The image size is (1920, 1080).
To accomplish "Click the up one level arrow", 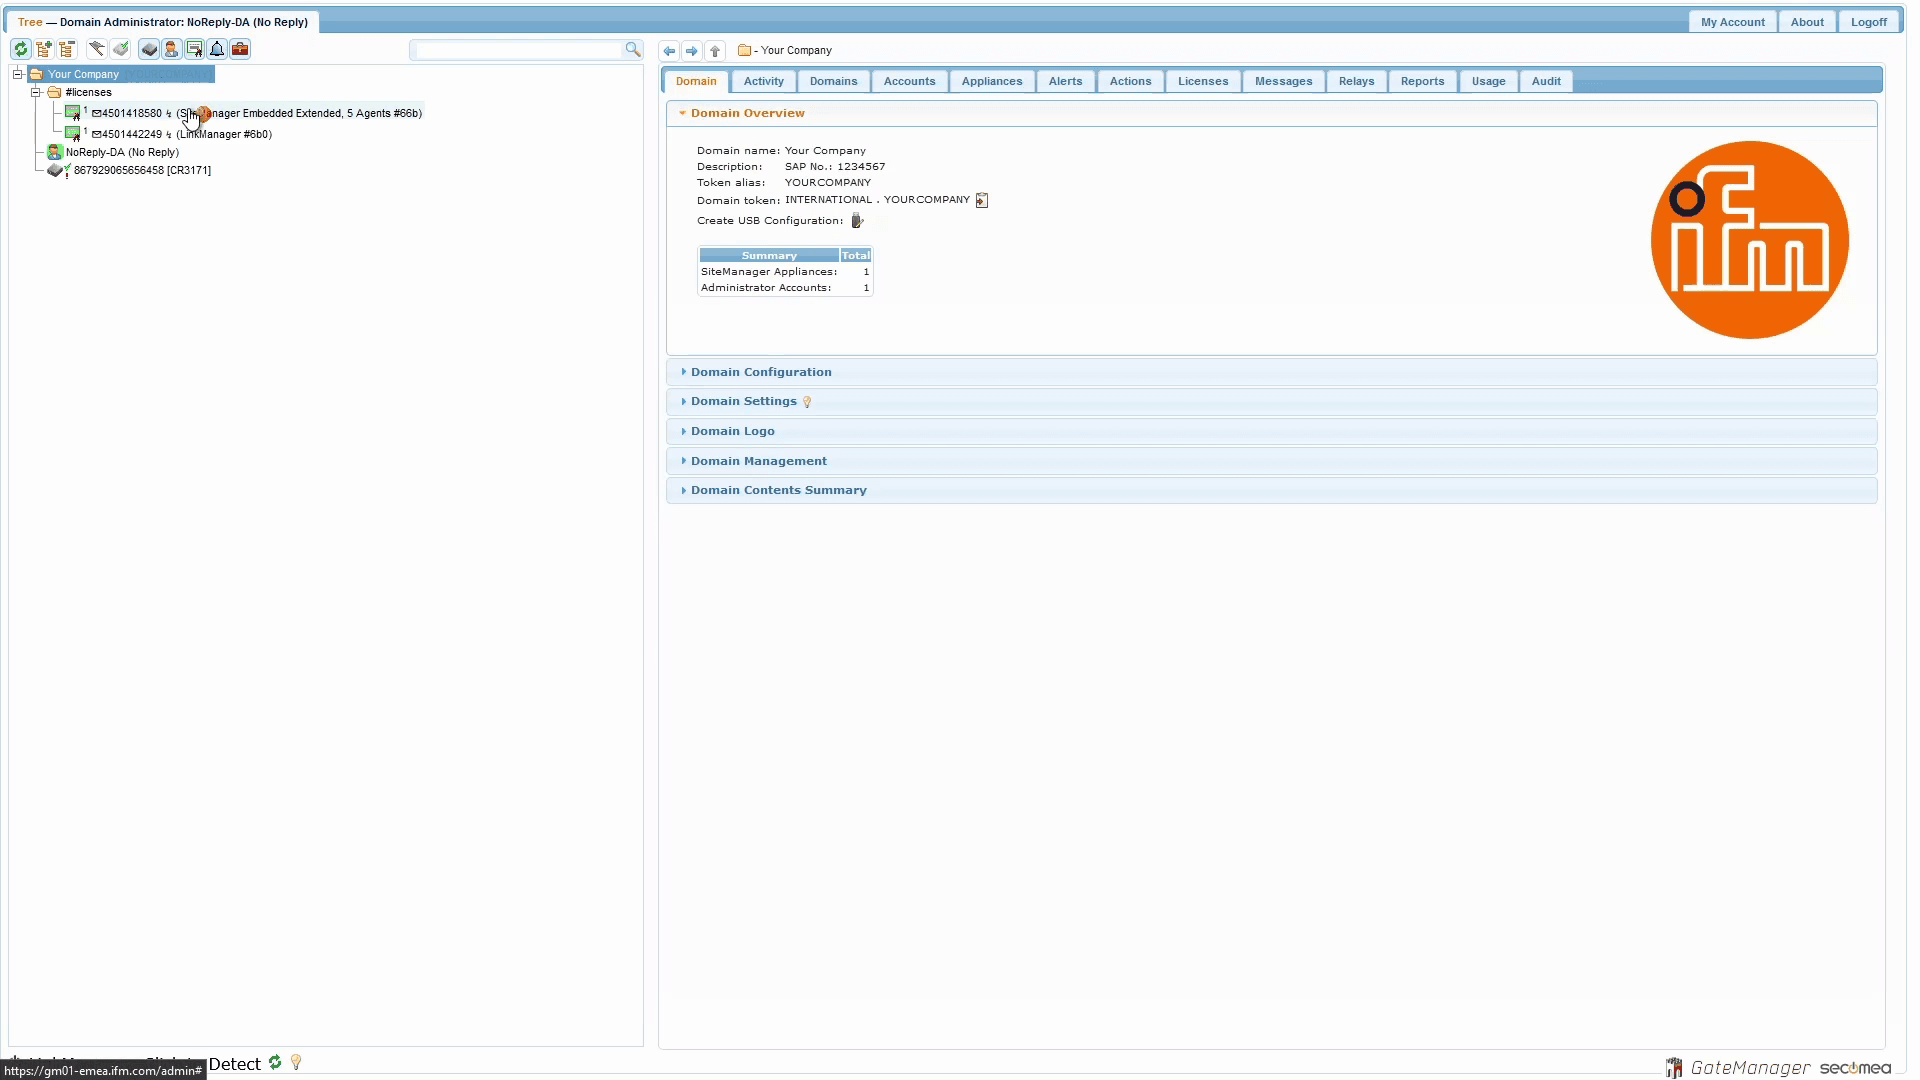I will [x=715, y=51].
